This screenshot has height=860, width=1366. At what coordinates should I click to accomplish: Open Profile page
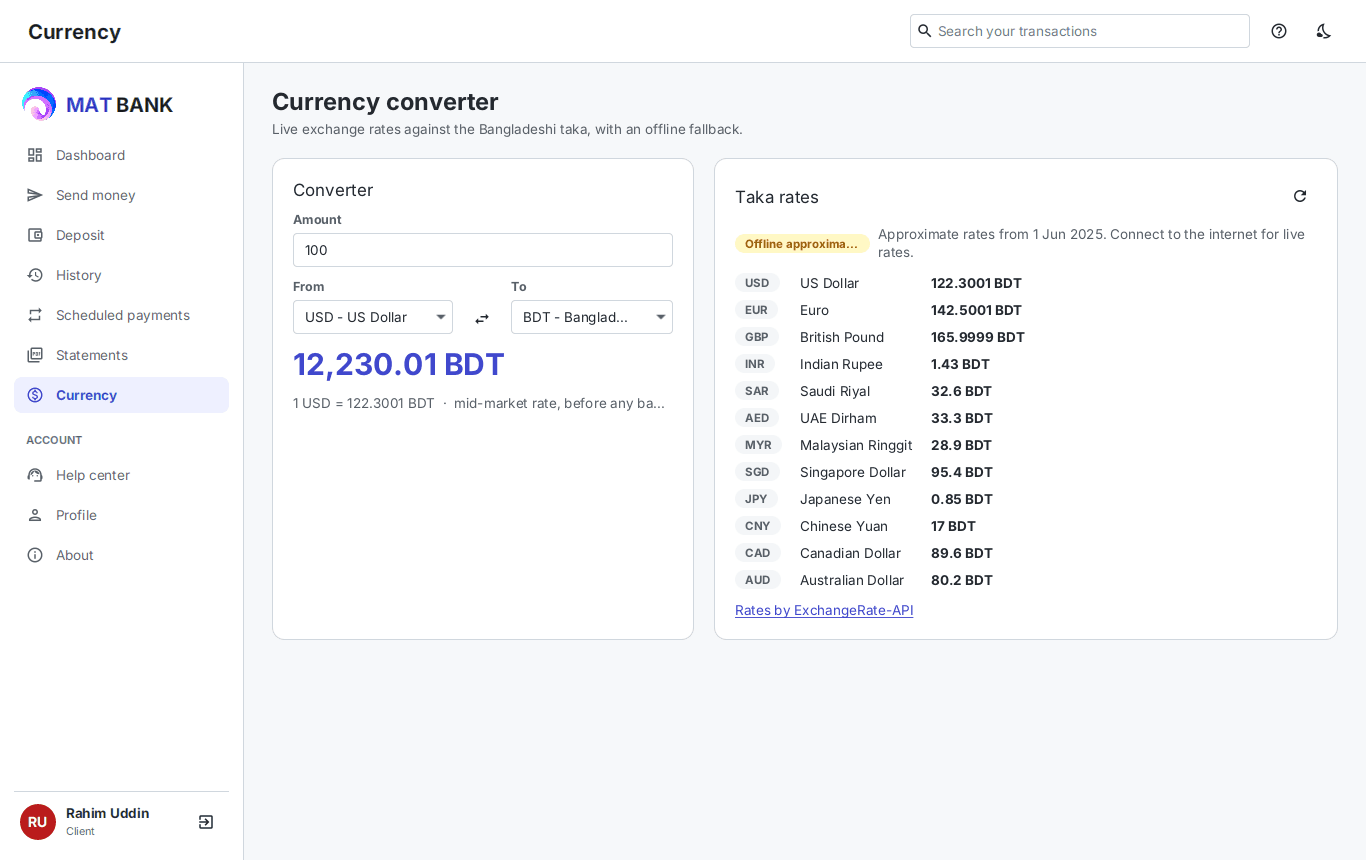121,515
